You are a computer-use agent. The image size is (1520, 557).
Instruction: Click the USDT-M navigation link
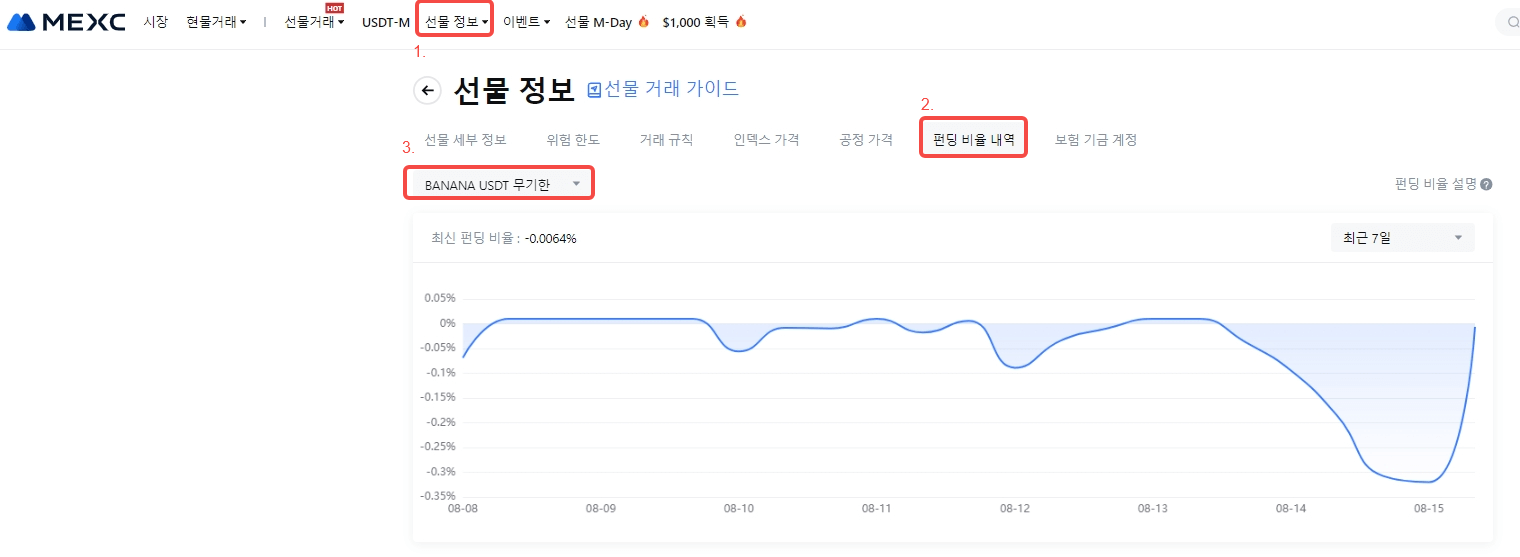click(386, 21)
